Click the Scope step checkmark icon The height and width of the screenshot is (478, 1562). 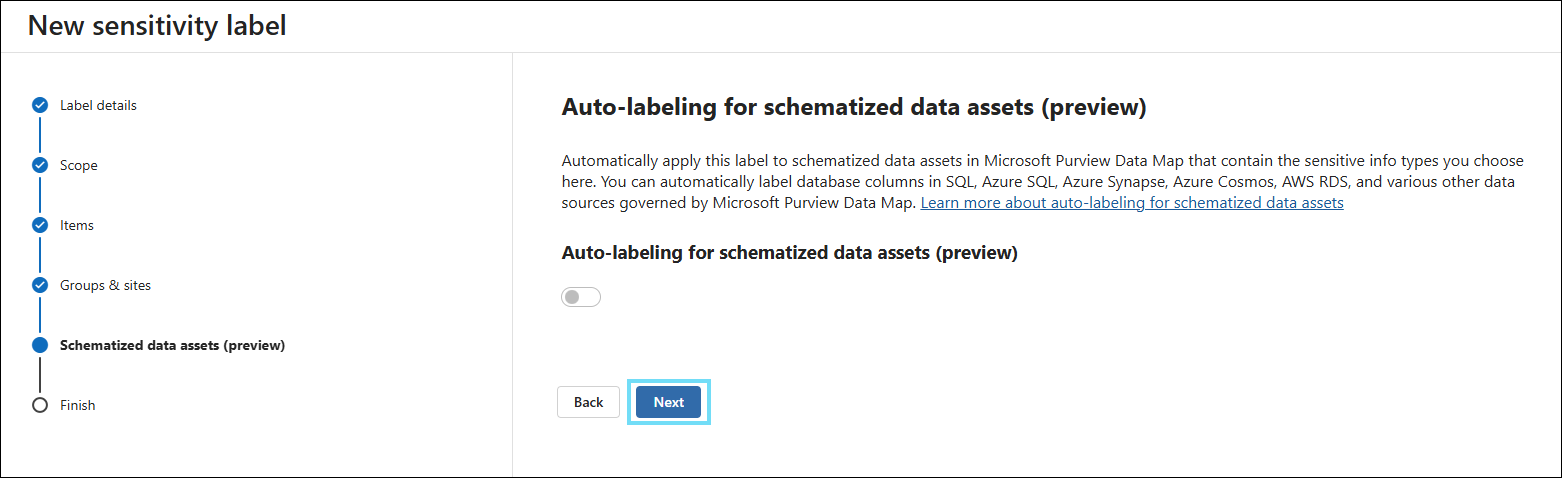point(40,165)
